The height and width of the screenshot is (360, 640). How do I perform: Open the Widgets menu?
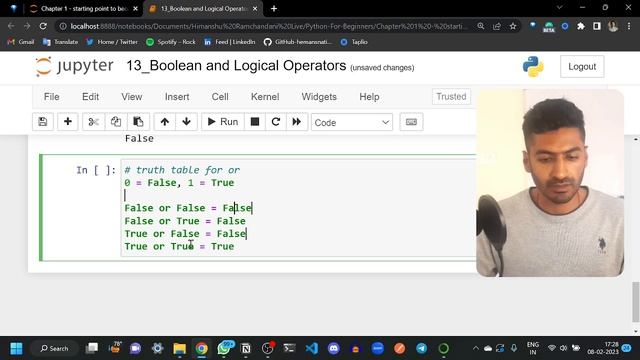[319, 97]
